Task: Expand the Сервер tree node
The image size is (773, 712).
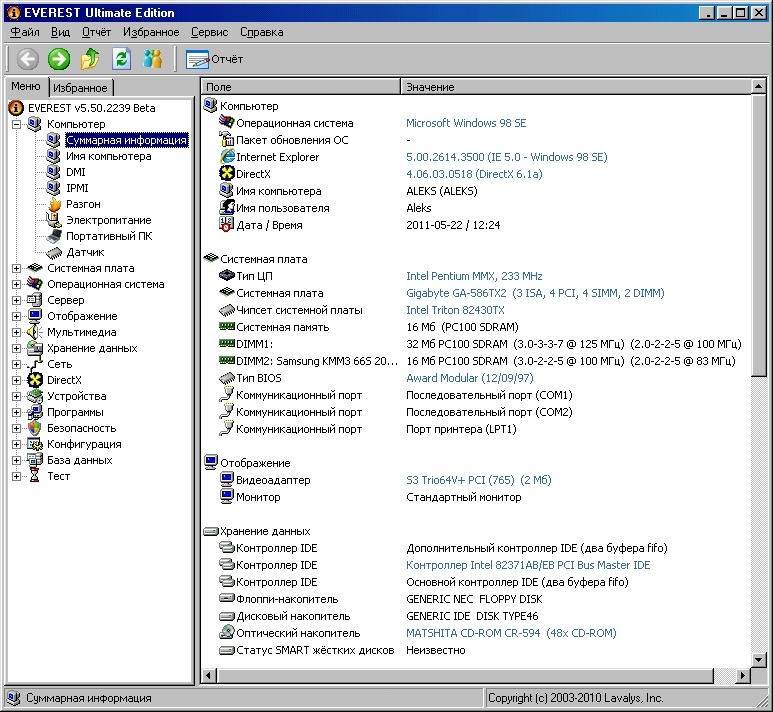Action: (16, 300)
